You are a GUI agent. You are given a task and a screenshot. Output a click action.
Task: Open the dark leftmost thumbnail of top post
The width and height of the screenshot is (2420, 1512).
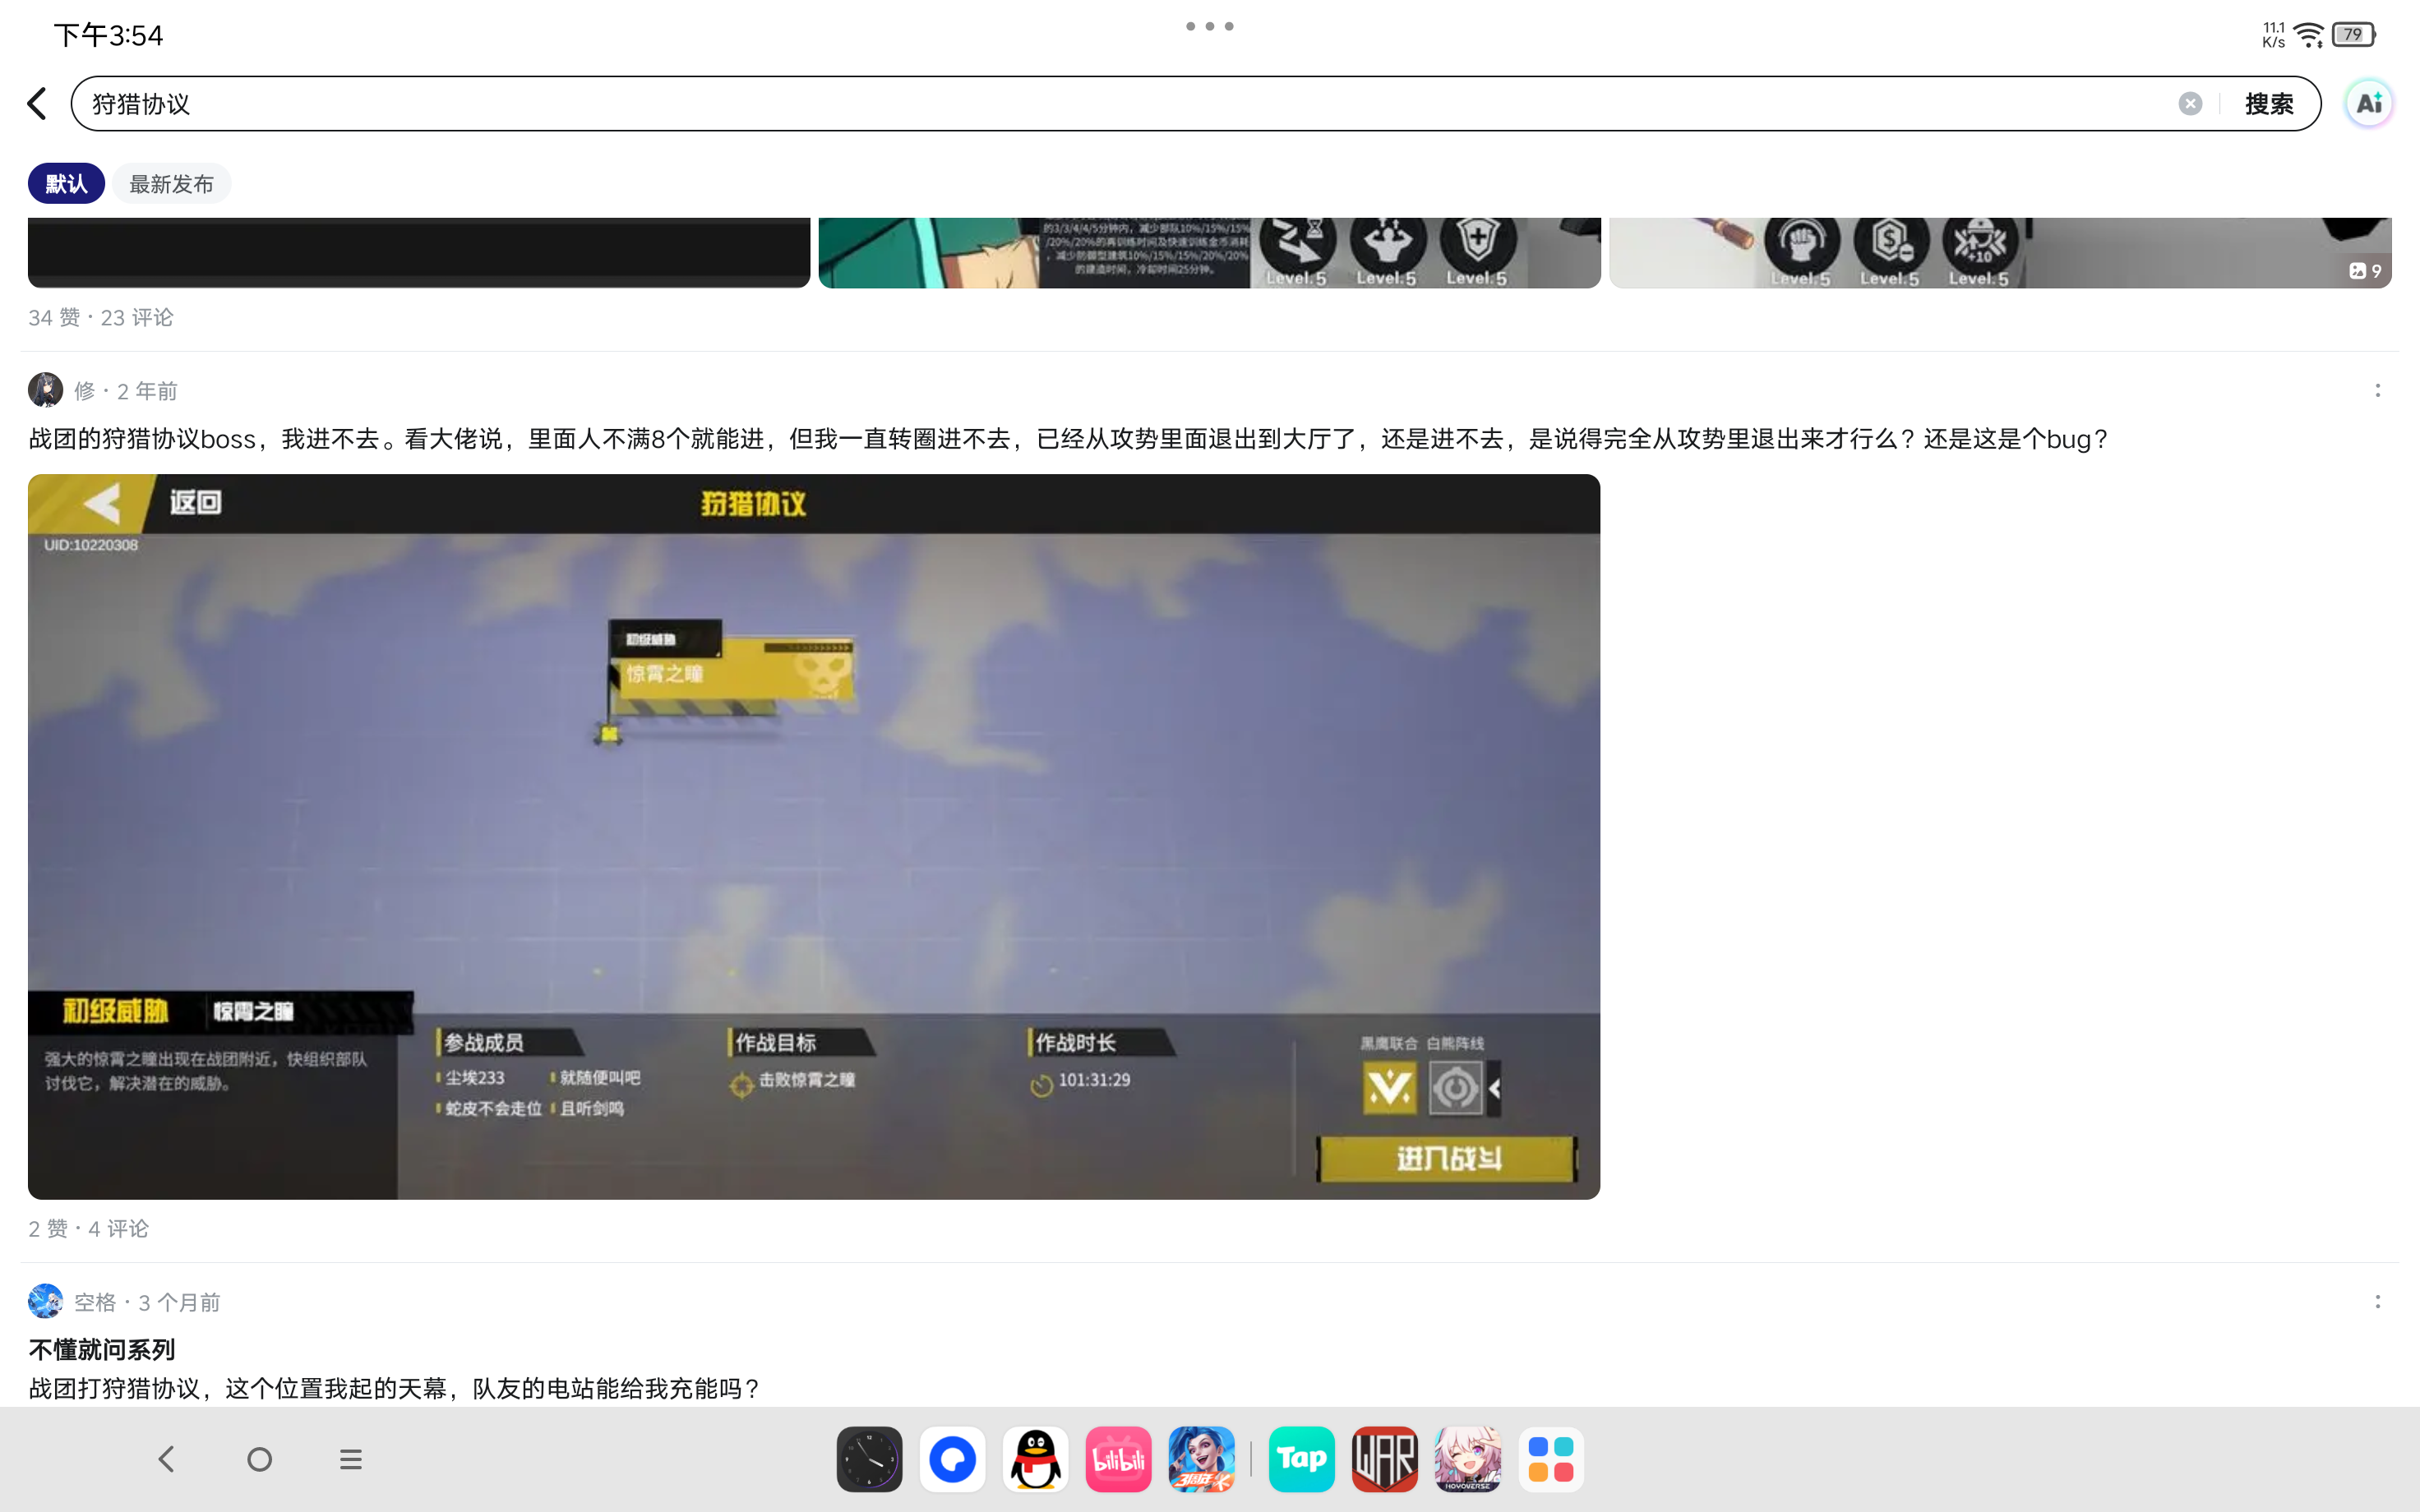click(419, 253)
